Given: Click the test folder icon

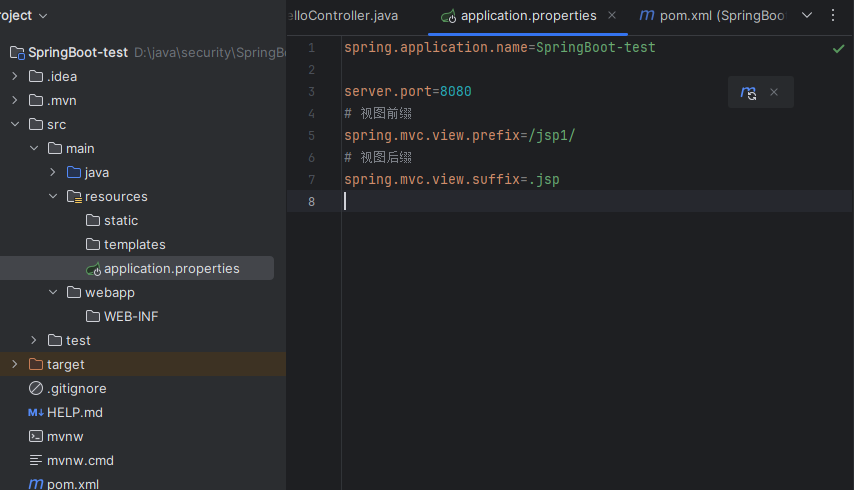Looking at the screenshot, I should pos(55,340).
